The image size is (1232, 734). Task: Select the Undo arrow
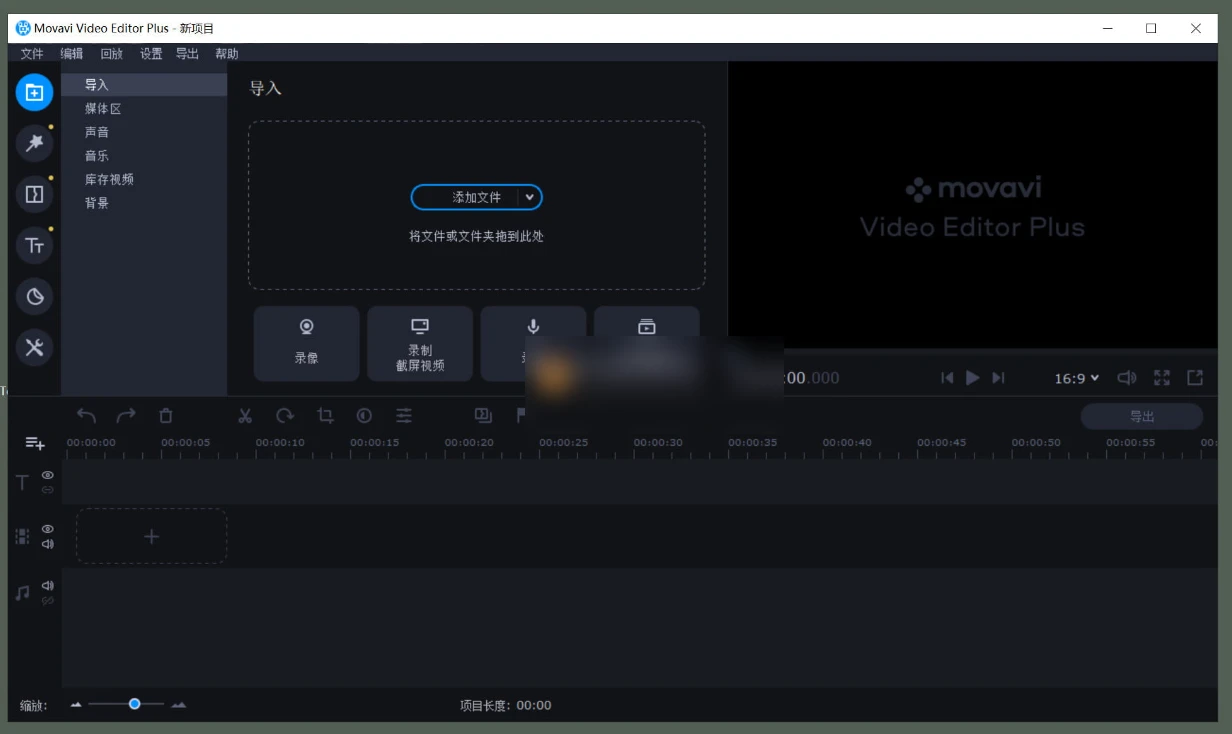click(86, 415)
